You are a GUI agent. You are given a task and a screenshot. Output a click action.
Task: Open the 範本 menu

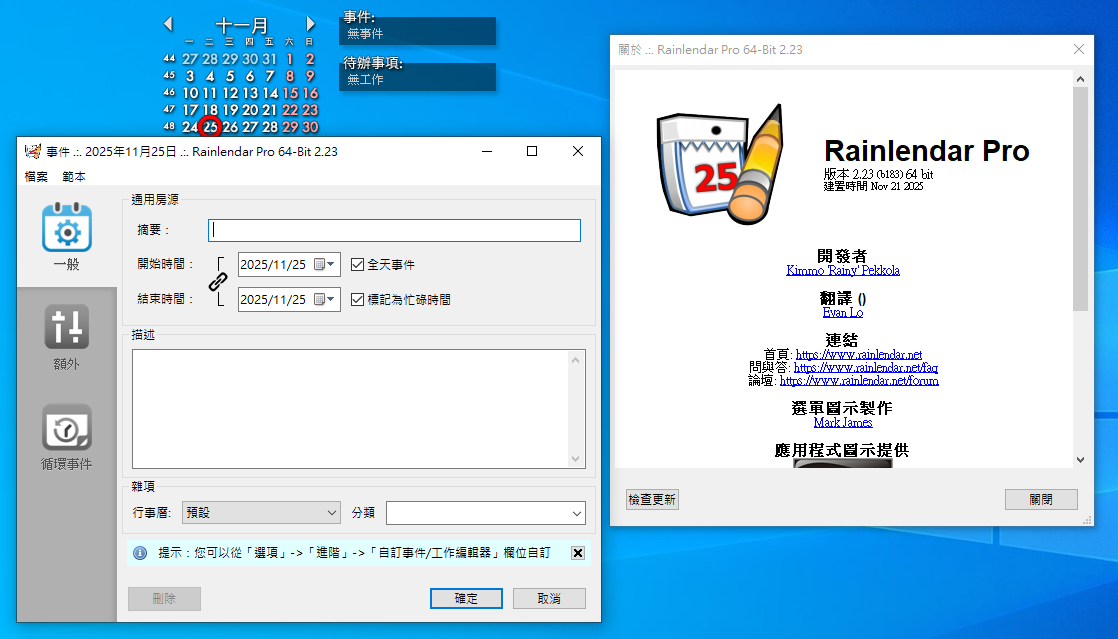click(74, 177)
